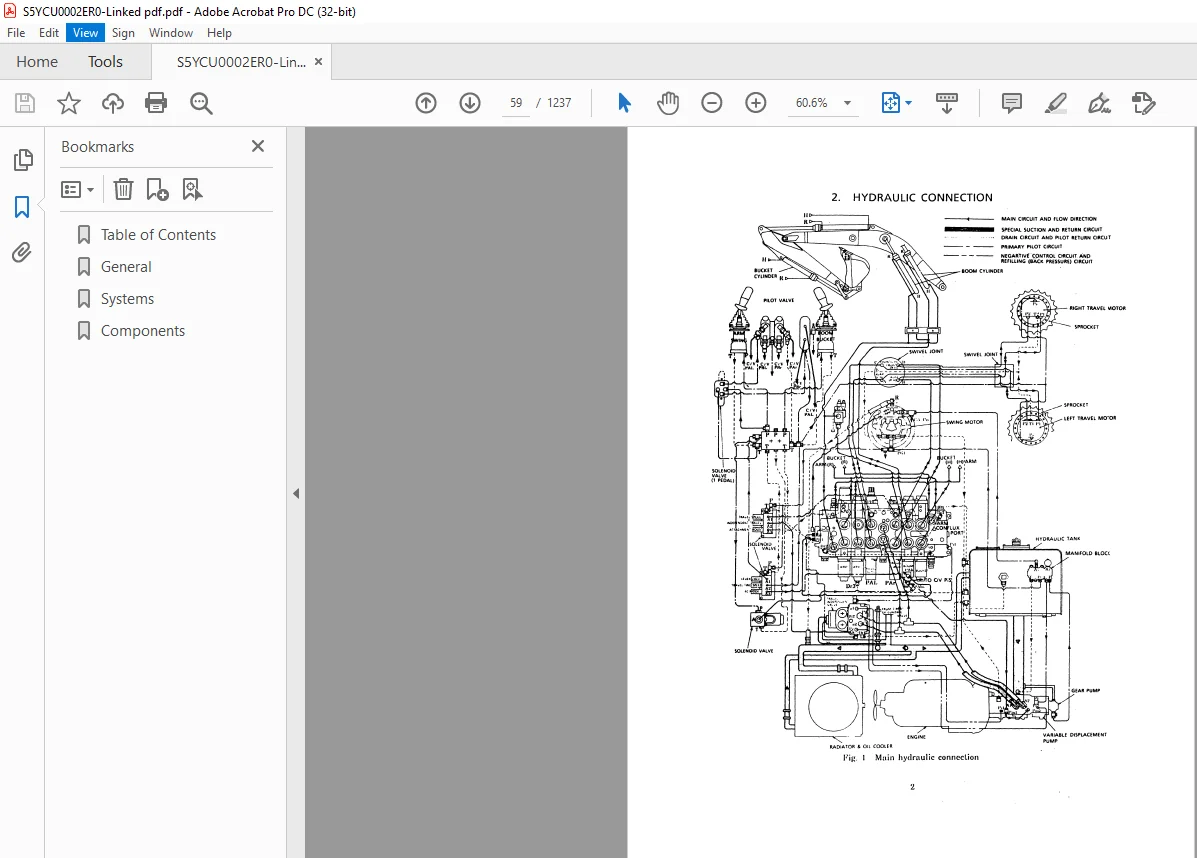1197x858 pixels.
Task: Open the scrolling mode tool
Action: 947,103
